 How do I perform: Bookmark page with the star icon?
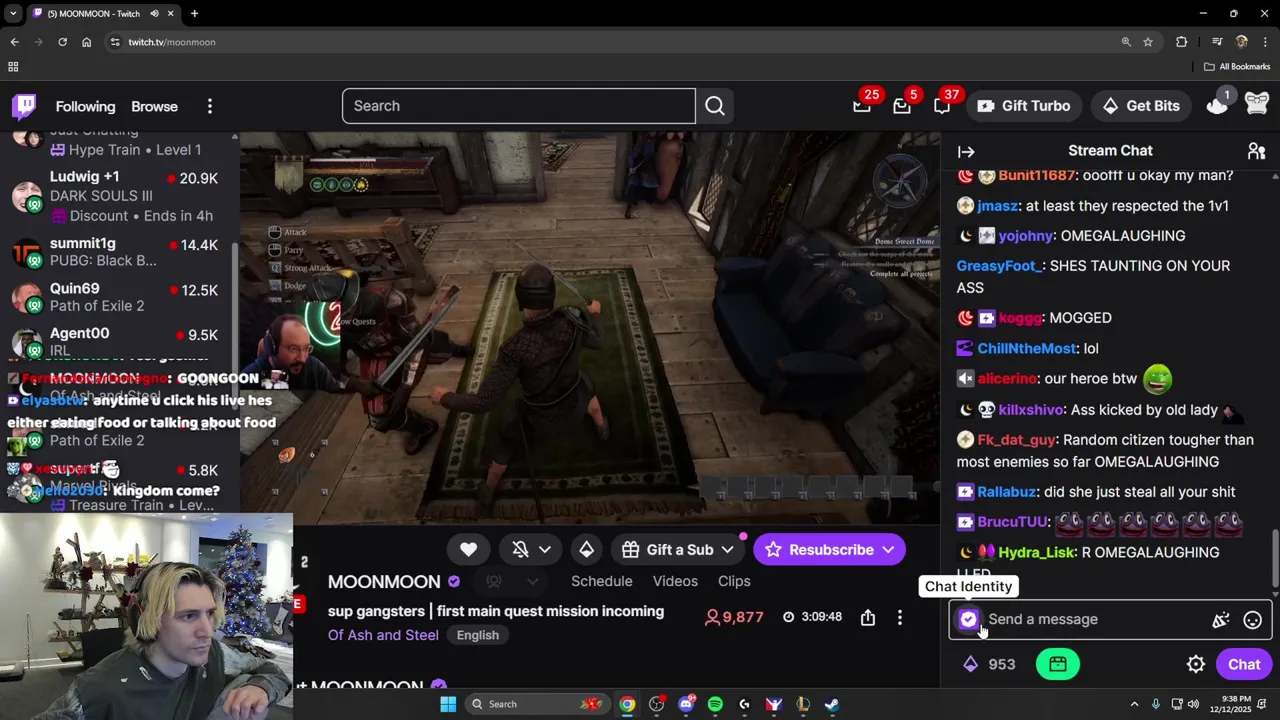click(1148, 42)
